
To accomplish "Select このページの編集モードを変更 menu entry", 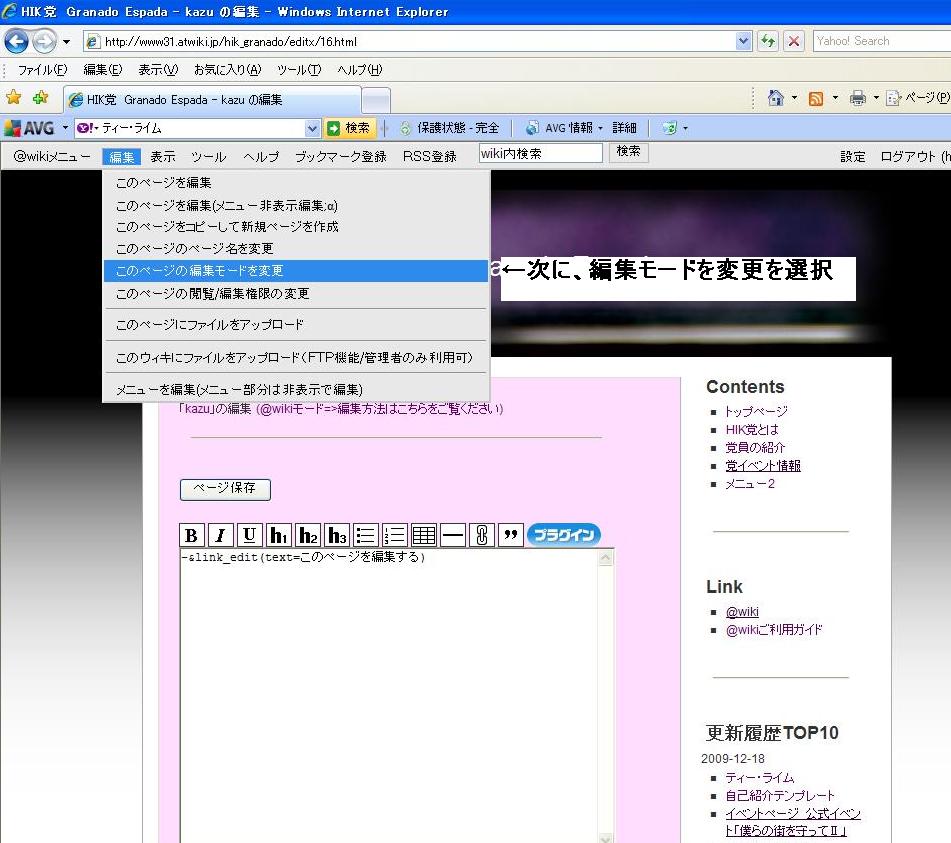I will pos(200,271).
